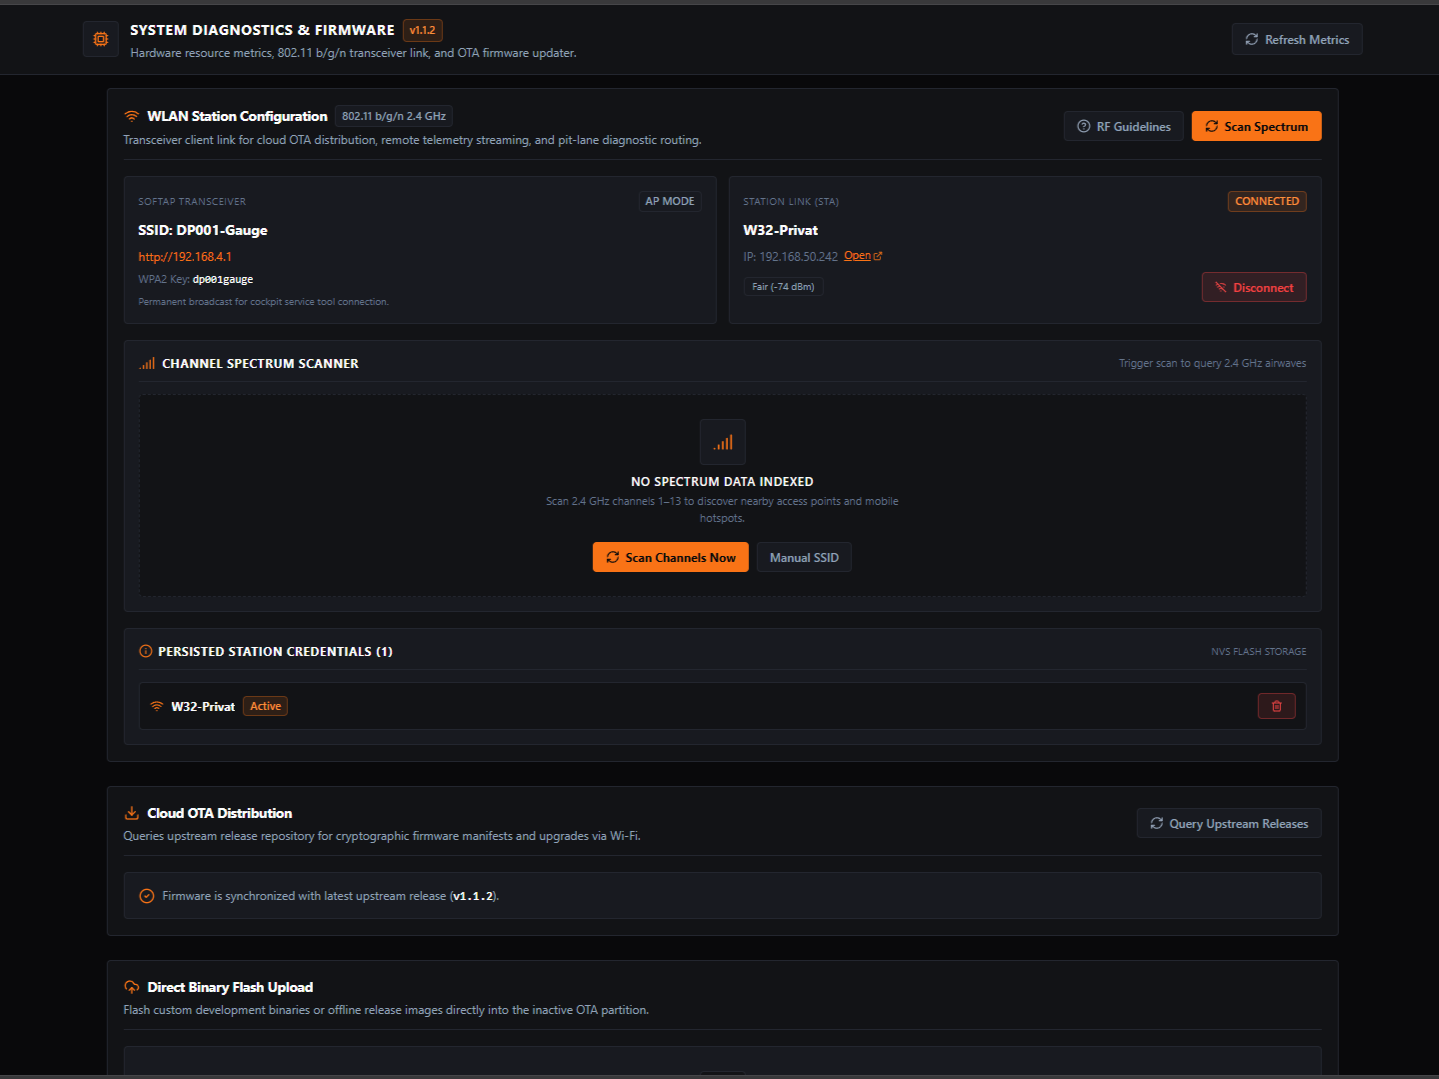Click the cloud upload icon beside Direct Binary Flash Upload

(x=131, y=987)
